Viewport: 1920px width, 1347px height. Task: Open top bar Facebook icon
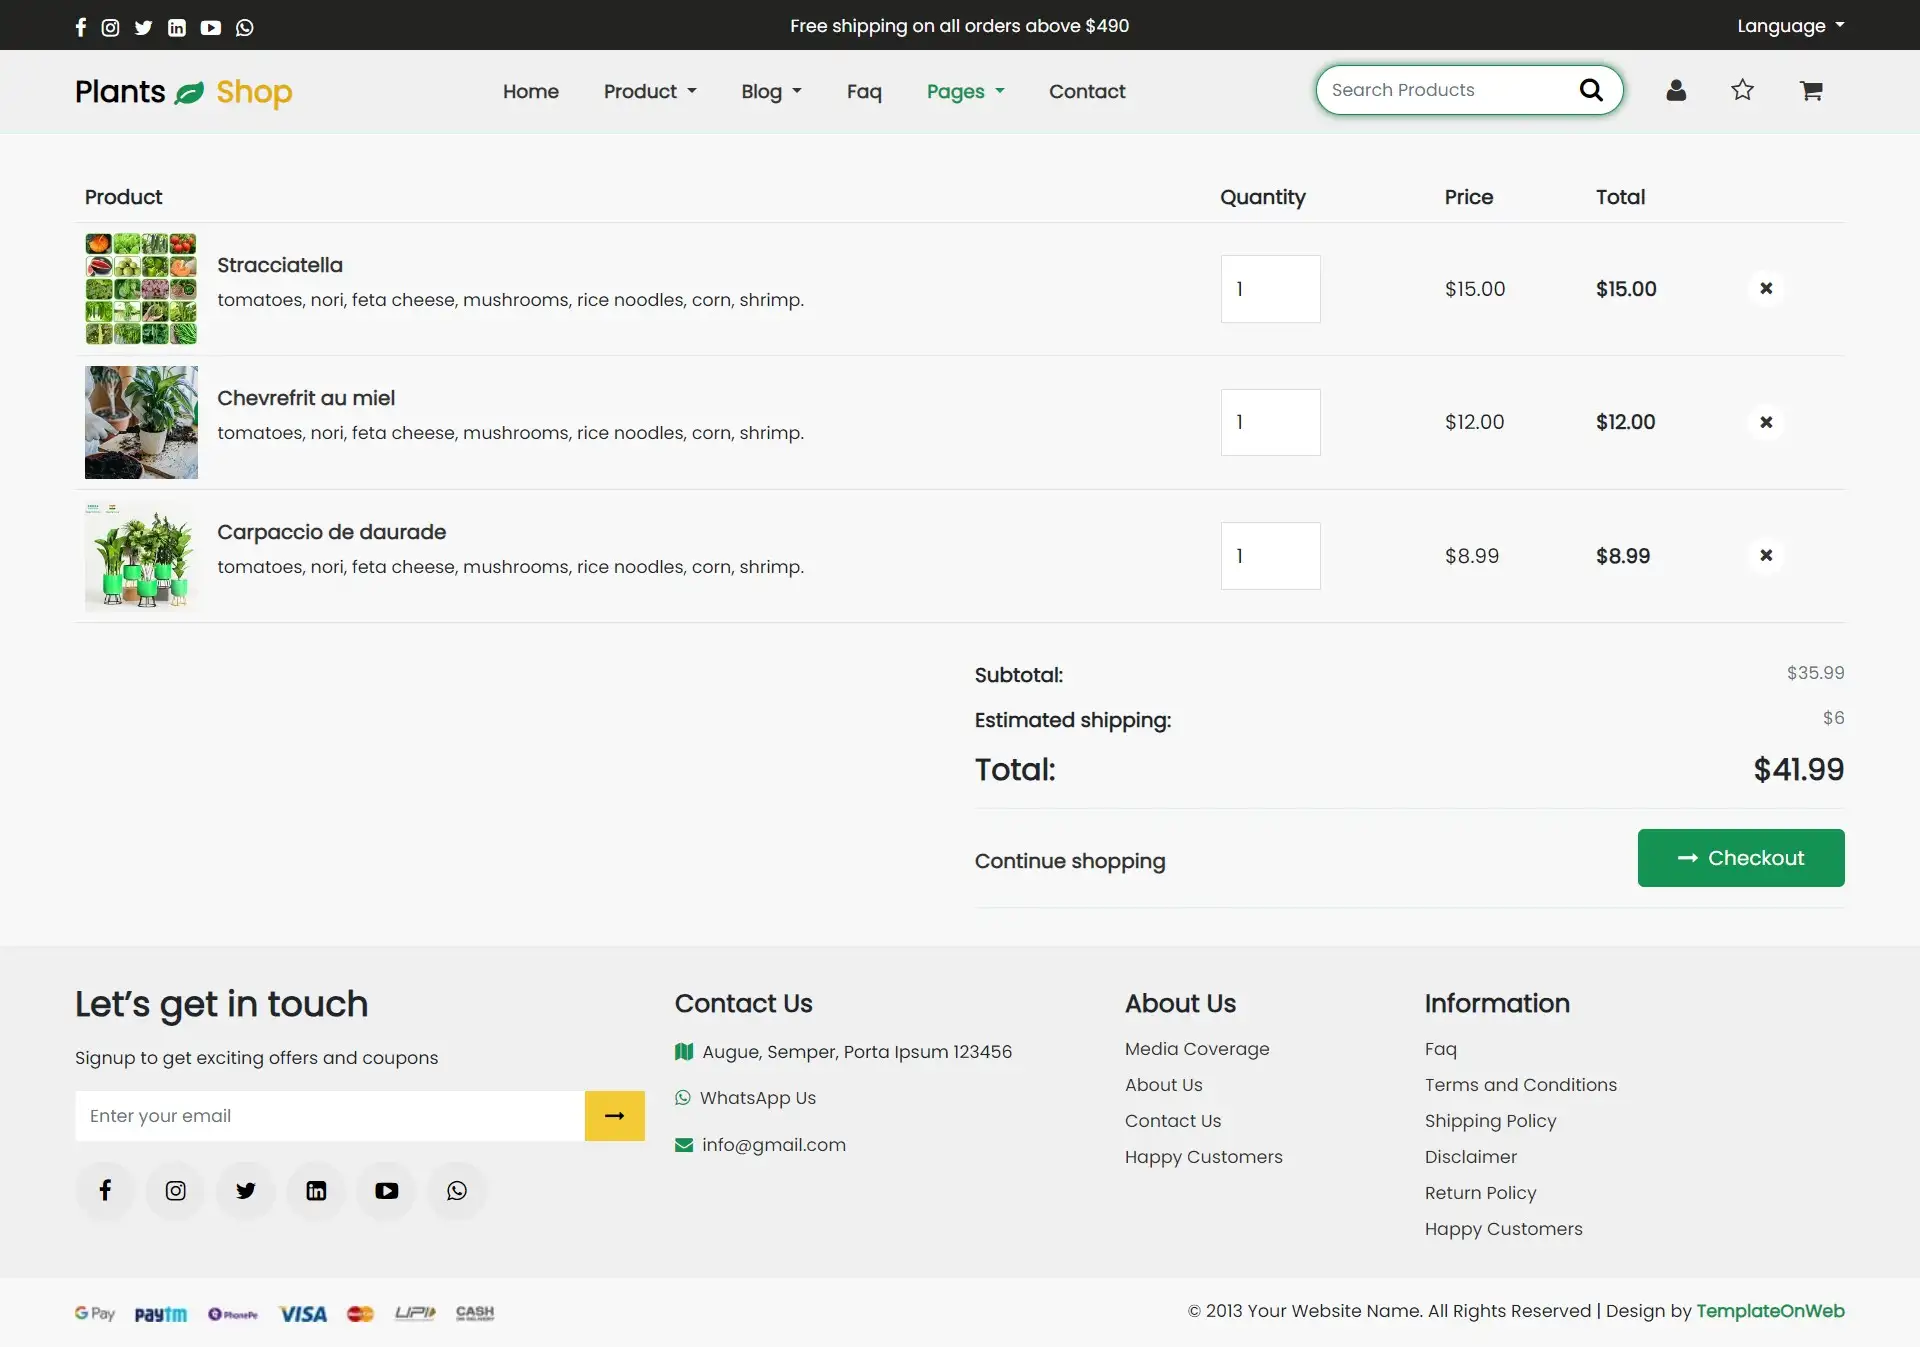tap(81, 27)
